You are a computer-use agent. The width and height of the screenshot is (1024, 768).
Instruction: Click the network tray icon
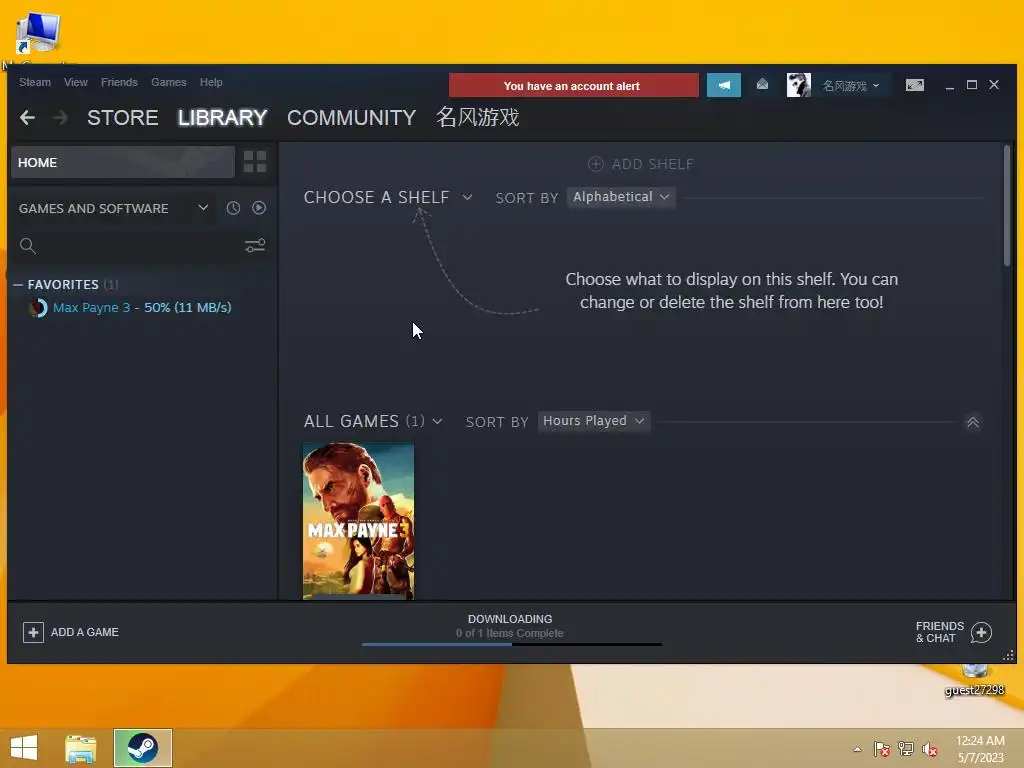click(x=906, y=749)
